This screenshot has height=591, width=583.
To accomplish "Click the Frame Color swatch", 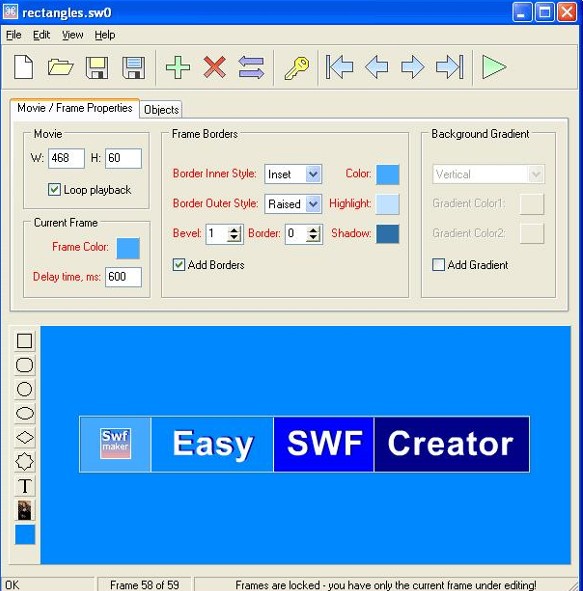I will click(128, 248).
